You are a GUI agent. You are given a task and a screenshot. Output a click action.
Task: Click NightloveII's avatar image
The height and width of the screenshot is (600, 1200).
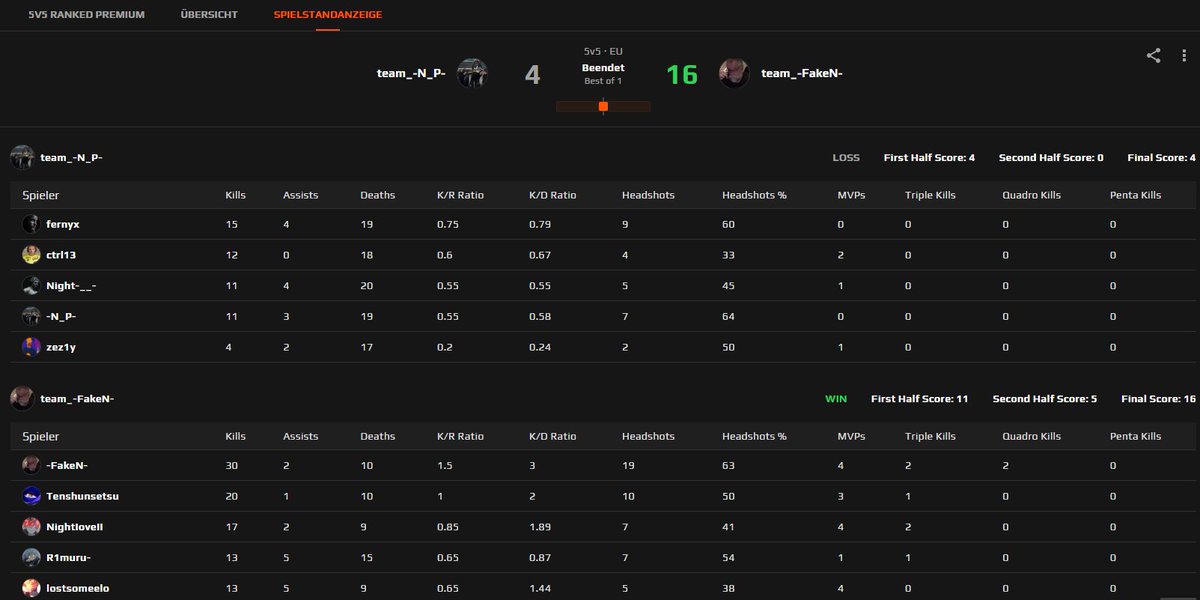point(30,527)
